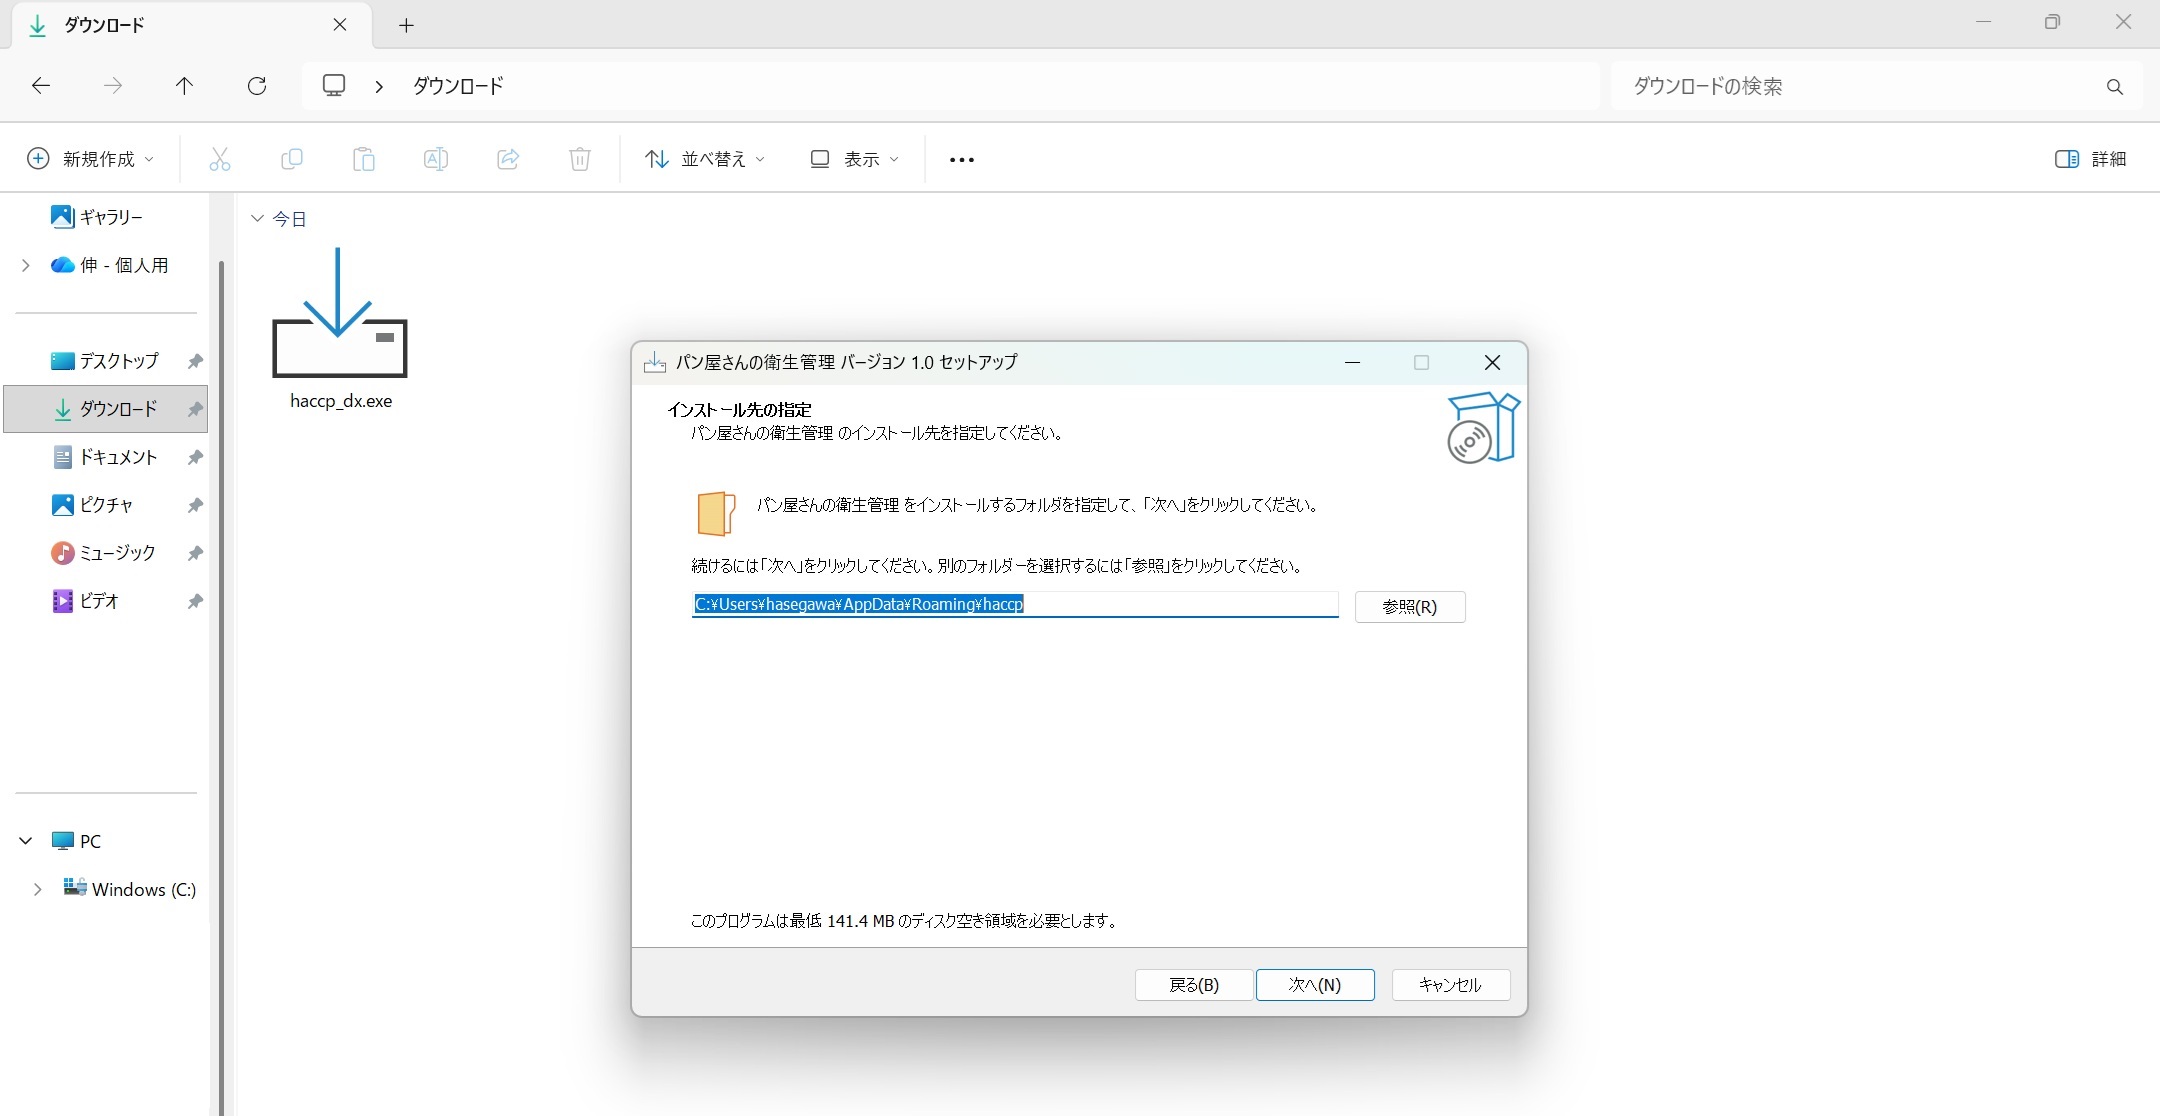Refresh the ダウンロード folder view
The height and width of the screenshot is (1116, 2160).
257,85
